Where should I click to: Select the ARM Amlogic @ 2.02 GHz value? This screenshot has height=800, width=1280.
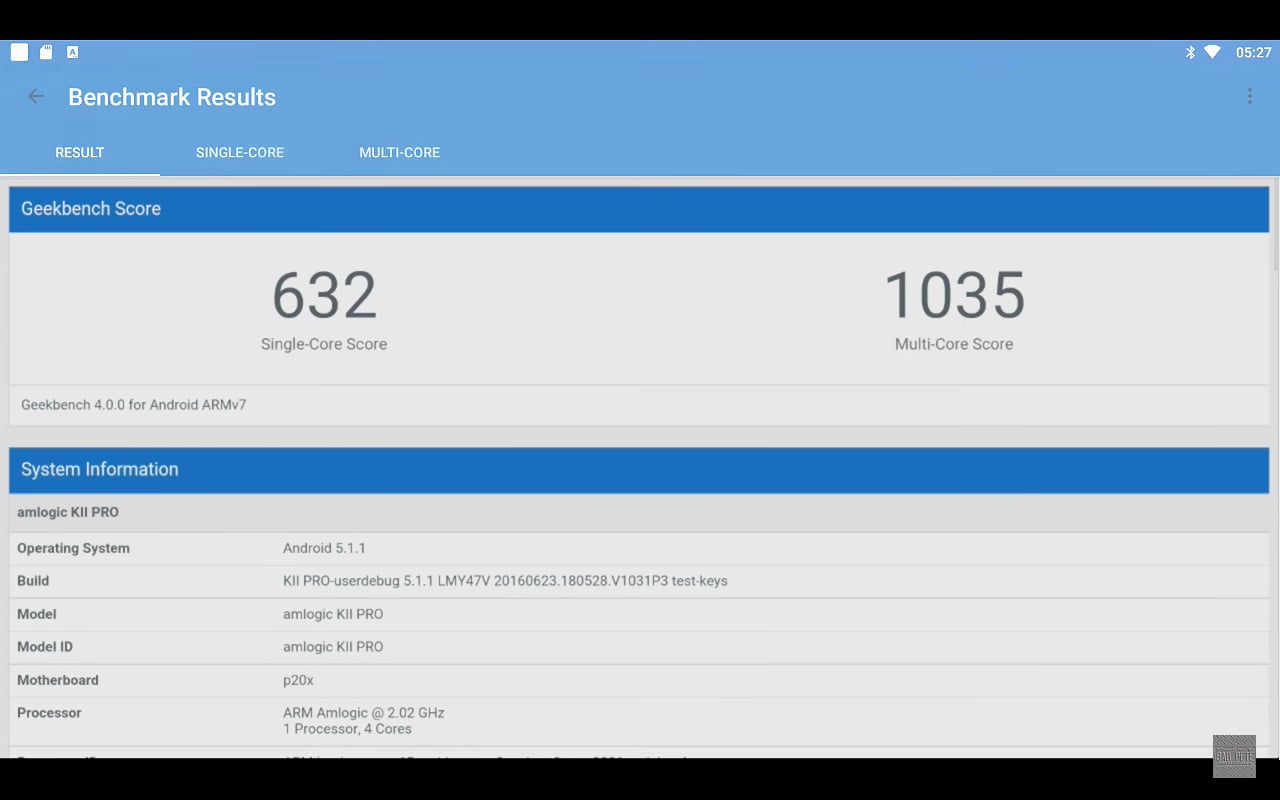364,713
